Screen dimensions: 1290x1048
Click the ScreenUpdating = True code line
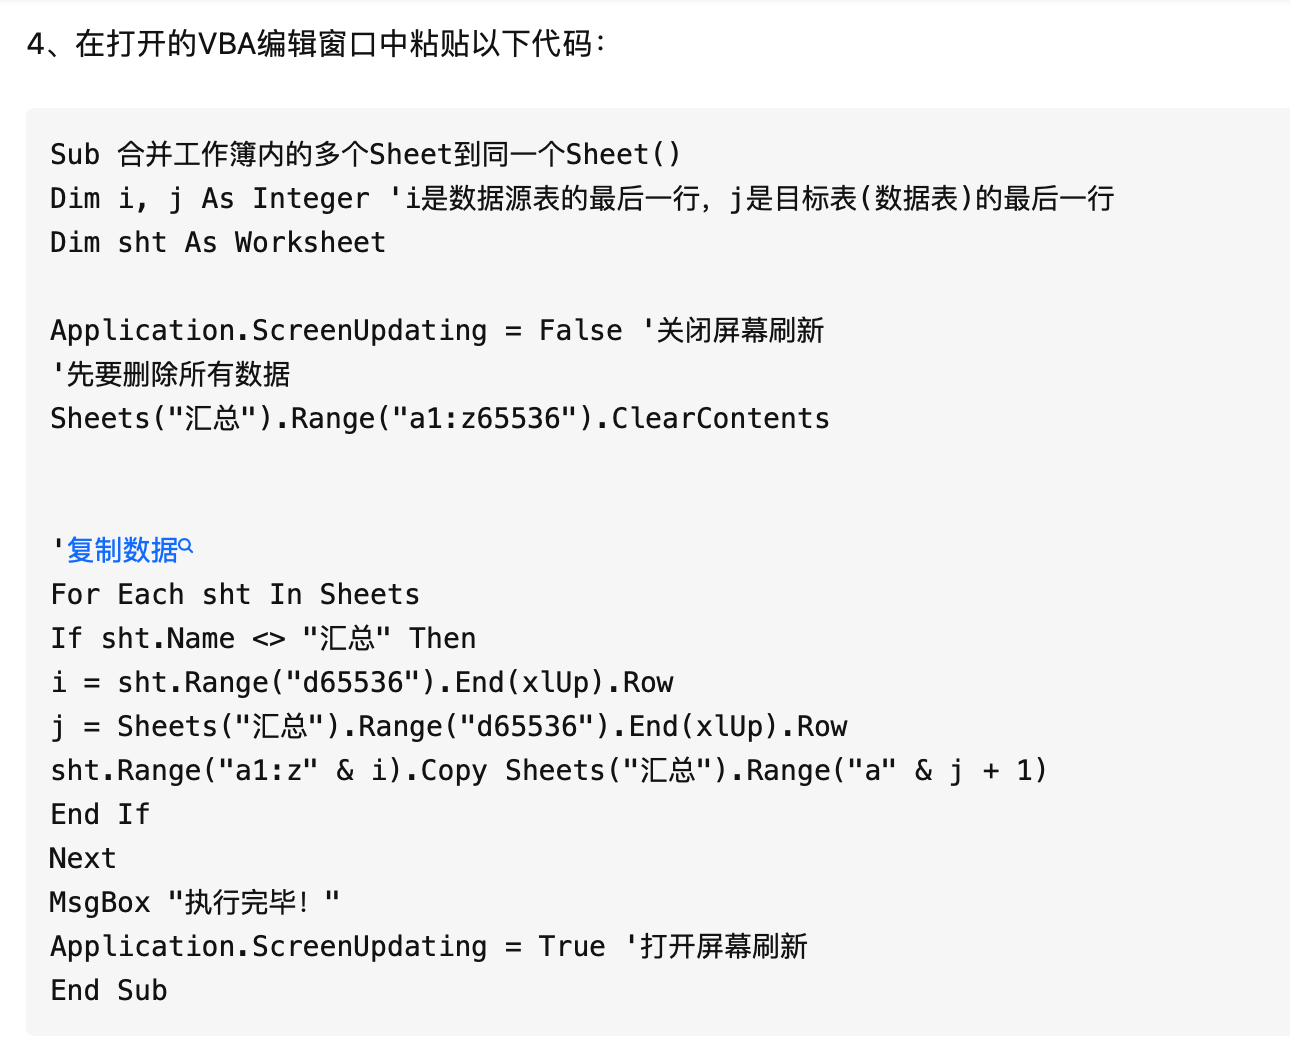click(429, 947)
